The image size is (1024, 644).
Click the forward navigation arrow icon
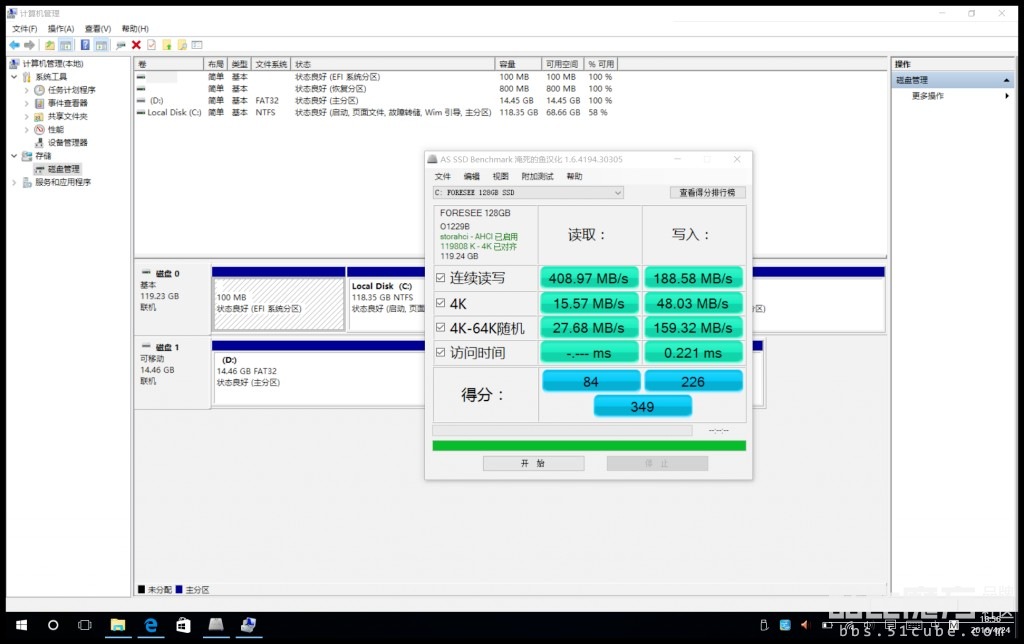coord(31,45)
